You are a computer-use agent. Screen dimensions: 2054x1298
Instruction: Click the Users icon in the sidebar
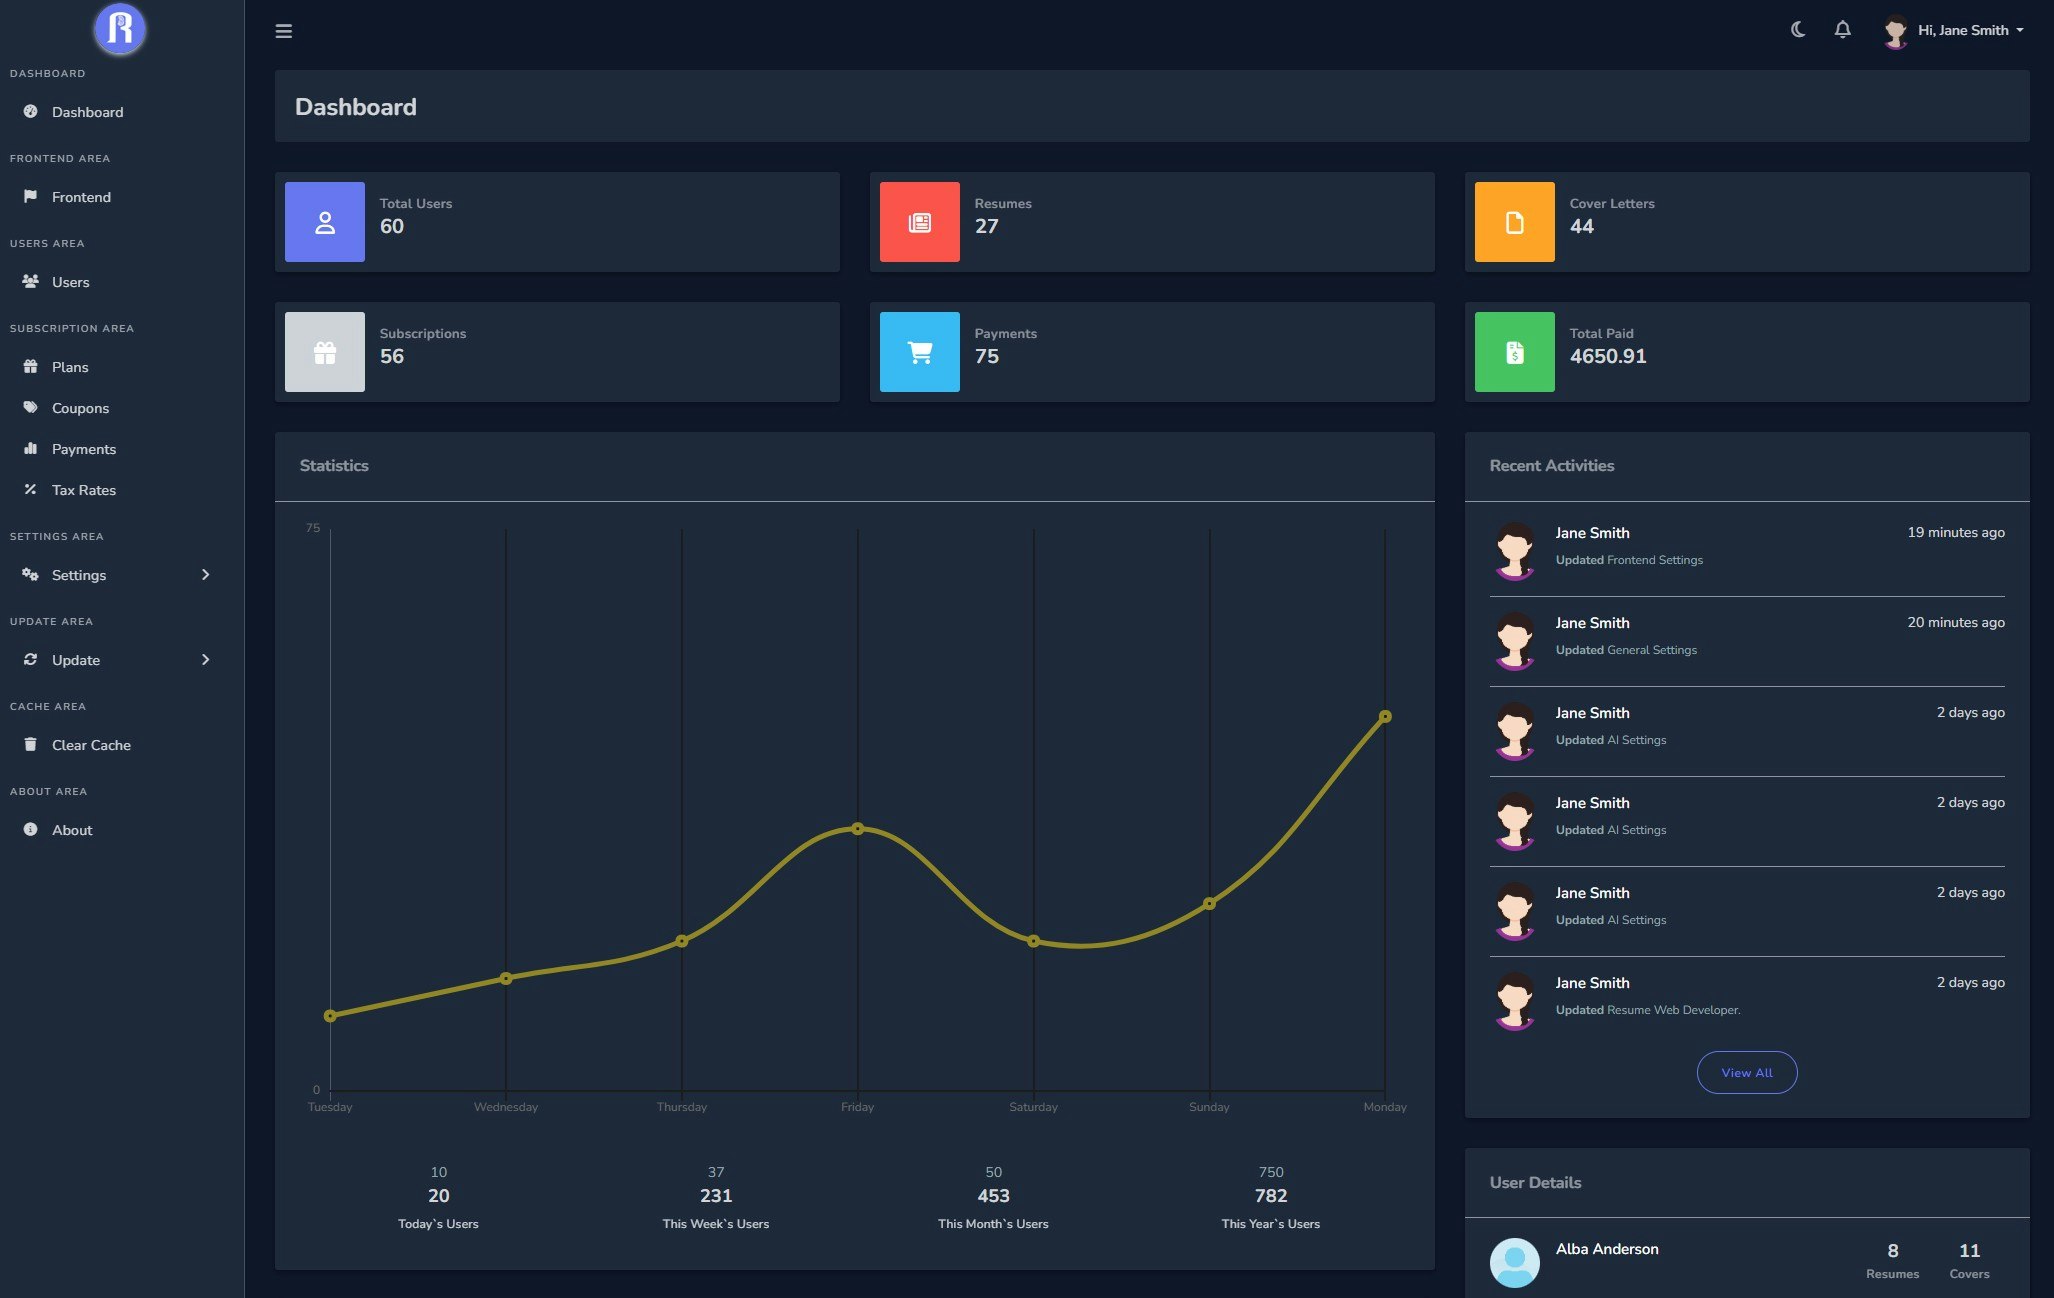29,281
